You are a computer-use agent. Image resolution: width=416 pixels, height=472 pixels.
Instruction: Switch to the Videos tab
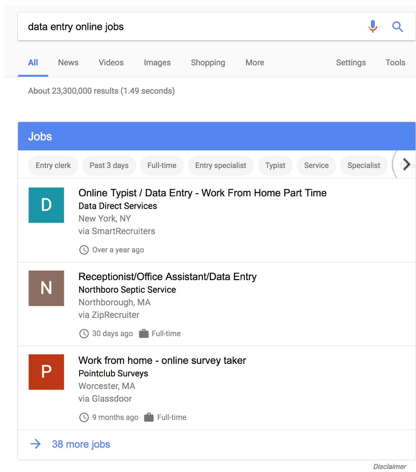tap(111, 63)
